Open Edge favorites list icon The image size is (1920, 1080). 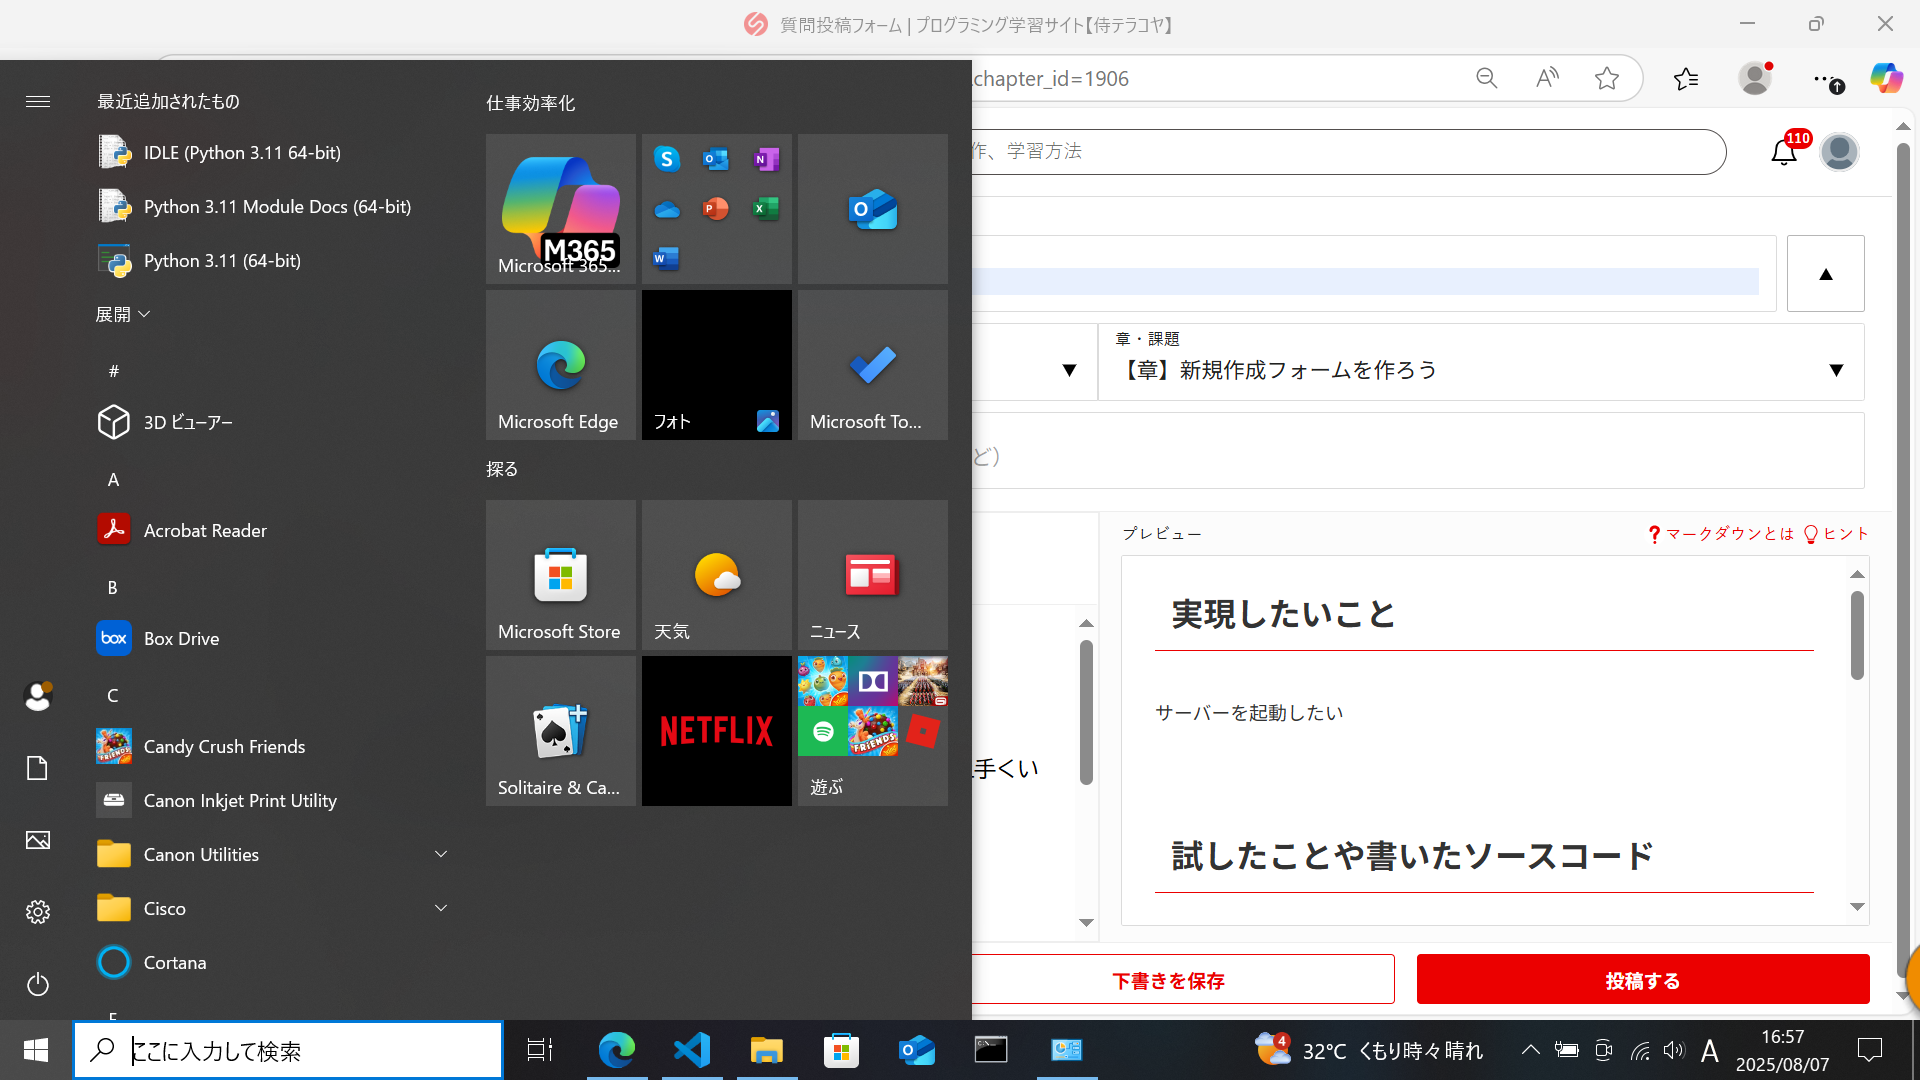click(x=1686, y=78)
